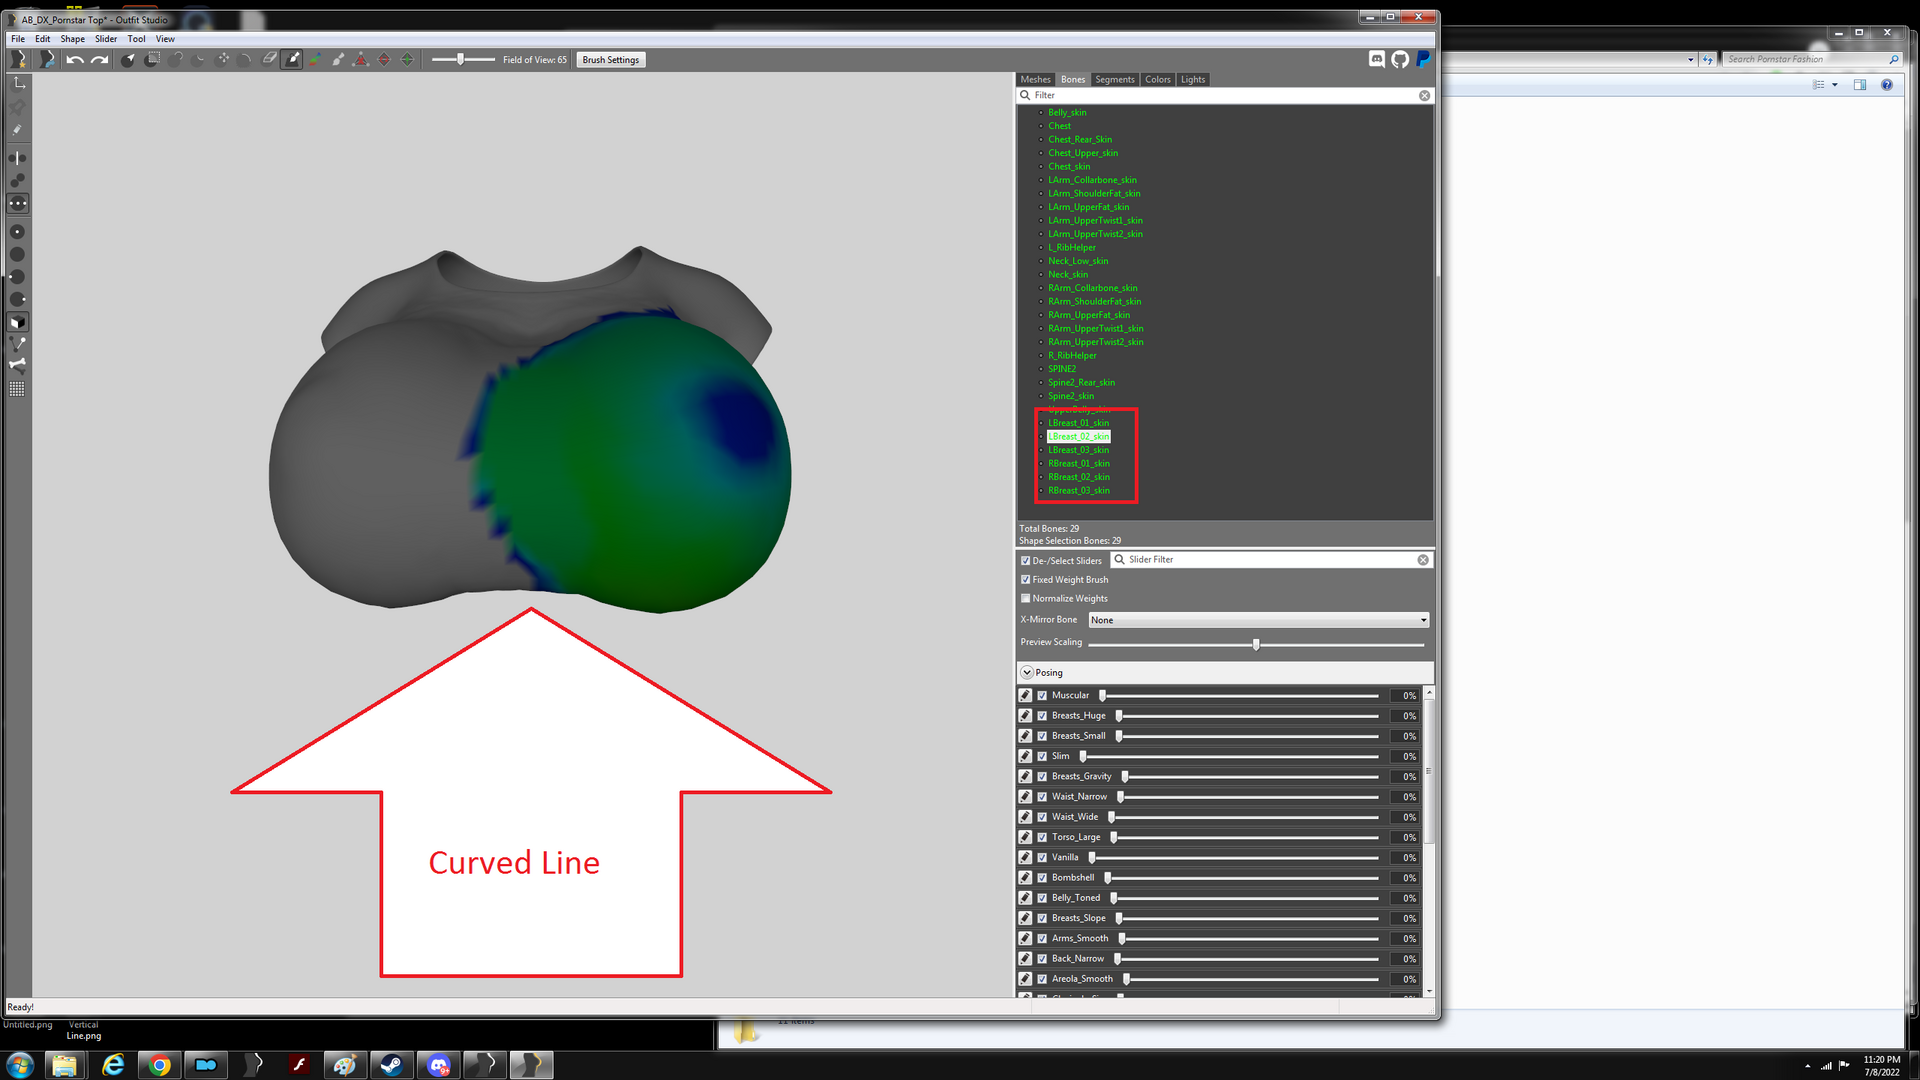Image resolution: width=1920 pixels, height=1080 pixels.
Task: Open the View menu
Action: pyautogui.click(x=165, y=39)
